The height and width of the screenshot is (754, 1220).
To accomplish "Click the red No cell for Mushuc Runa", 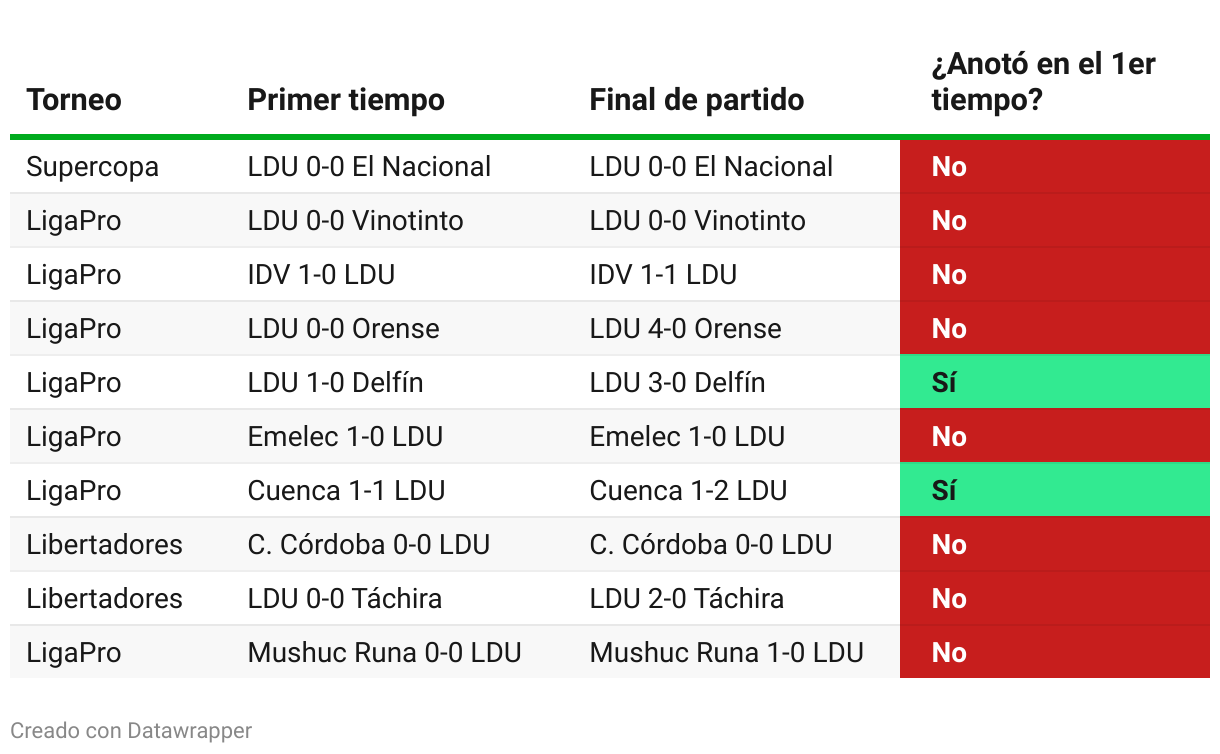I will (x=1055, y=652).
